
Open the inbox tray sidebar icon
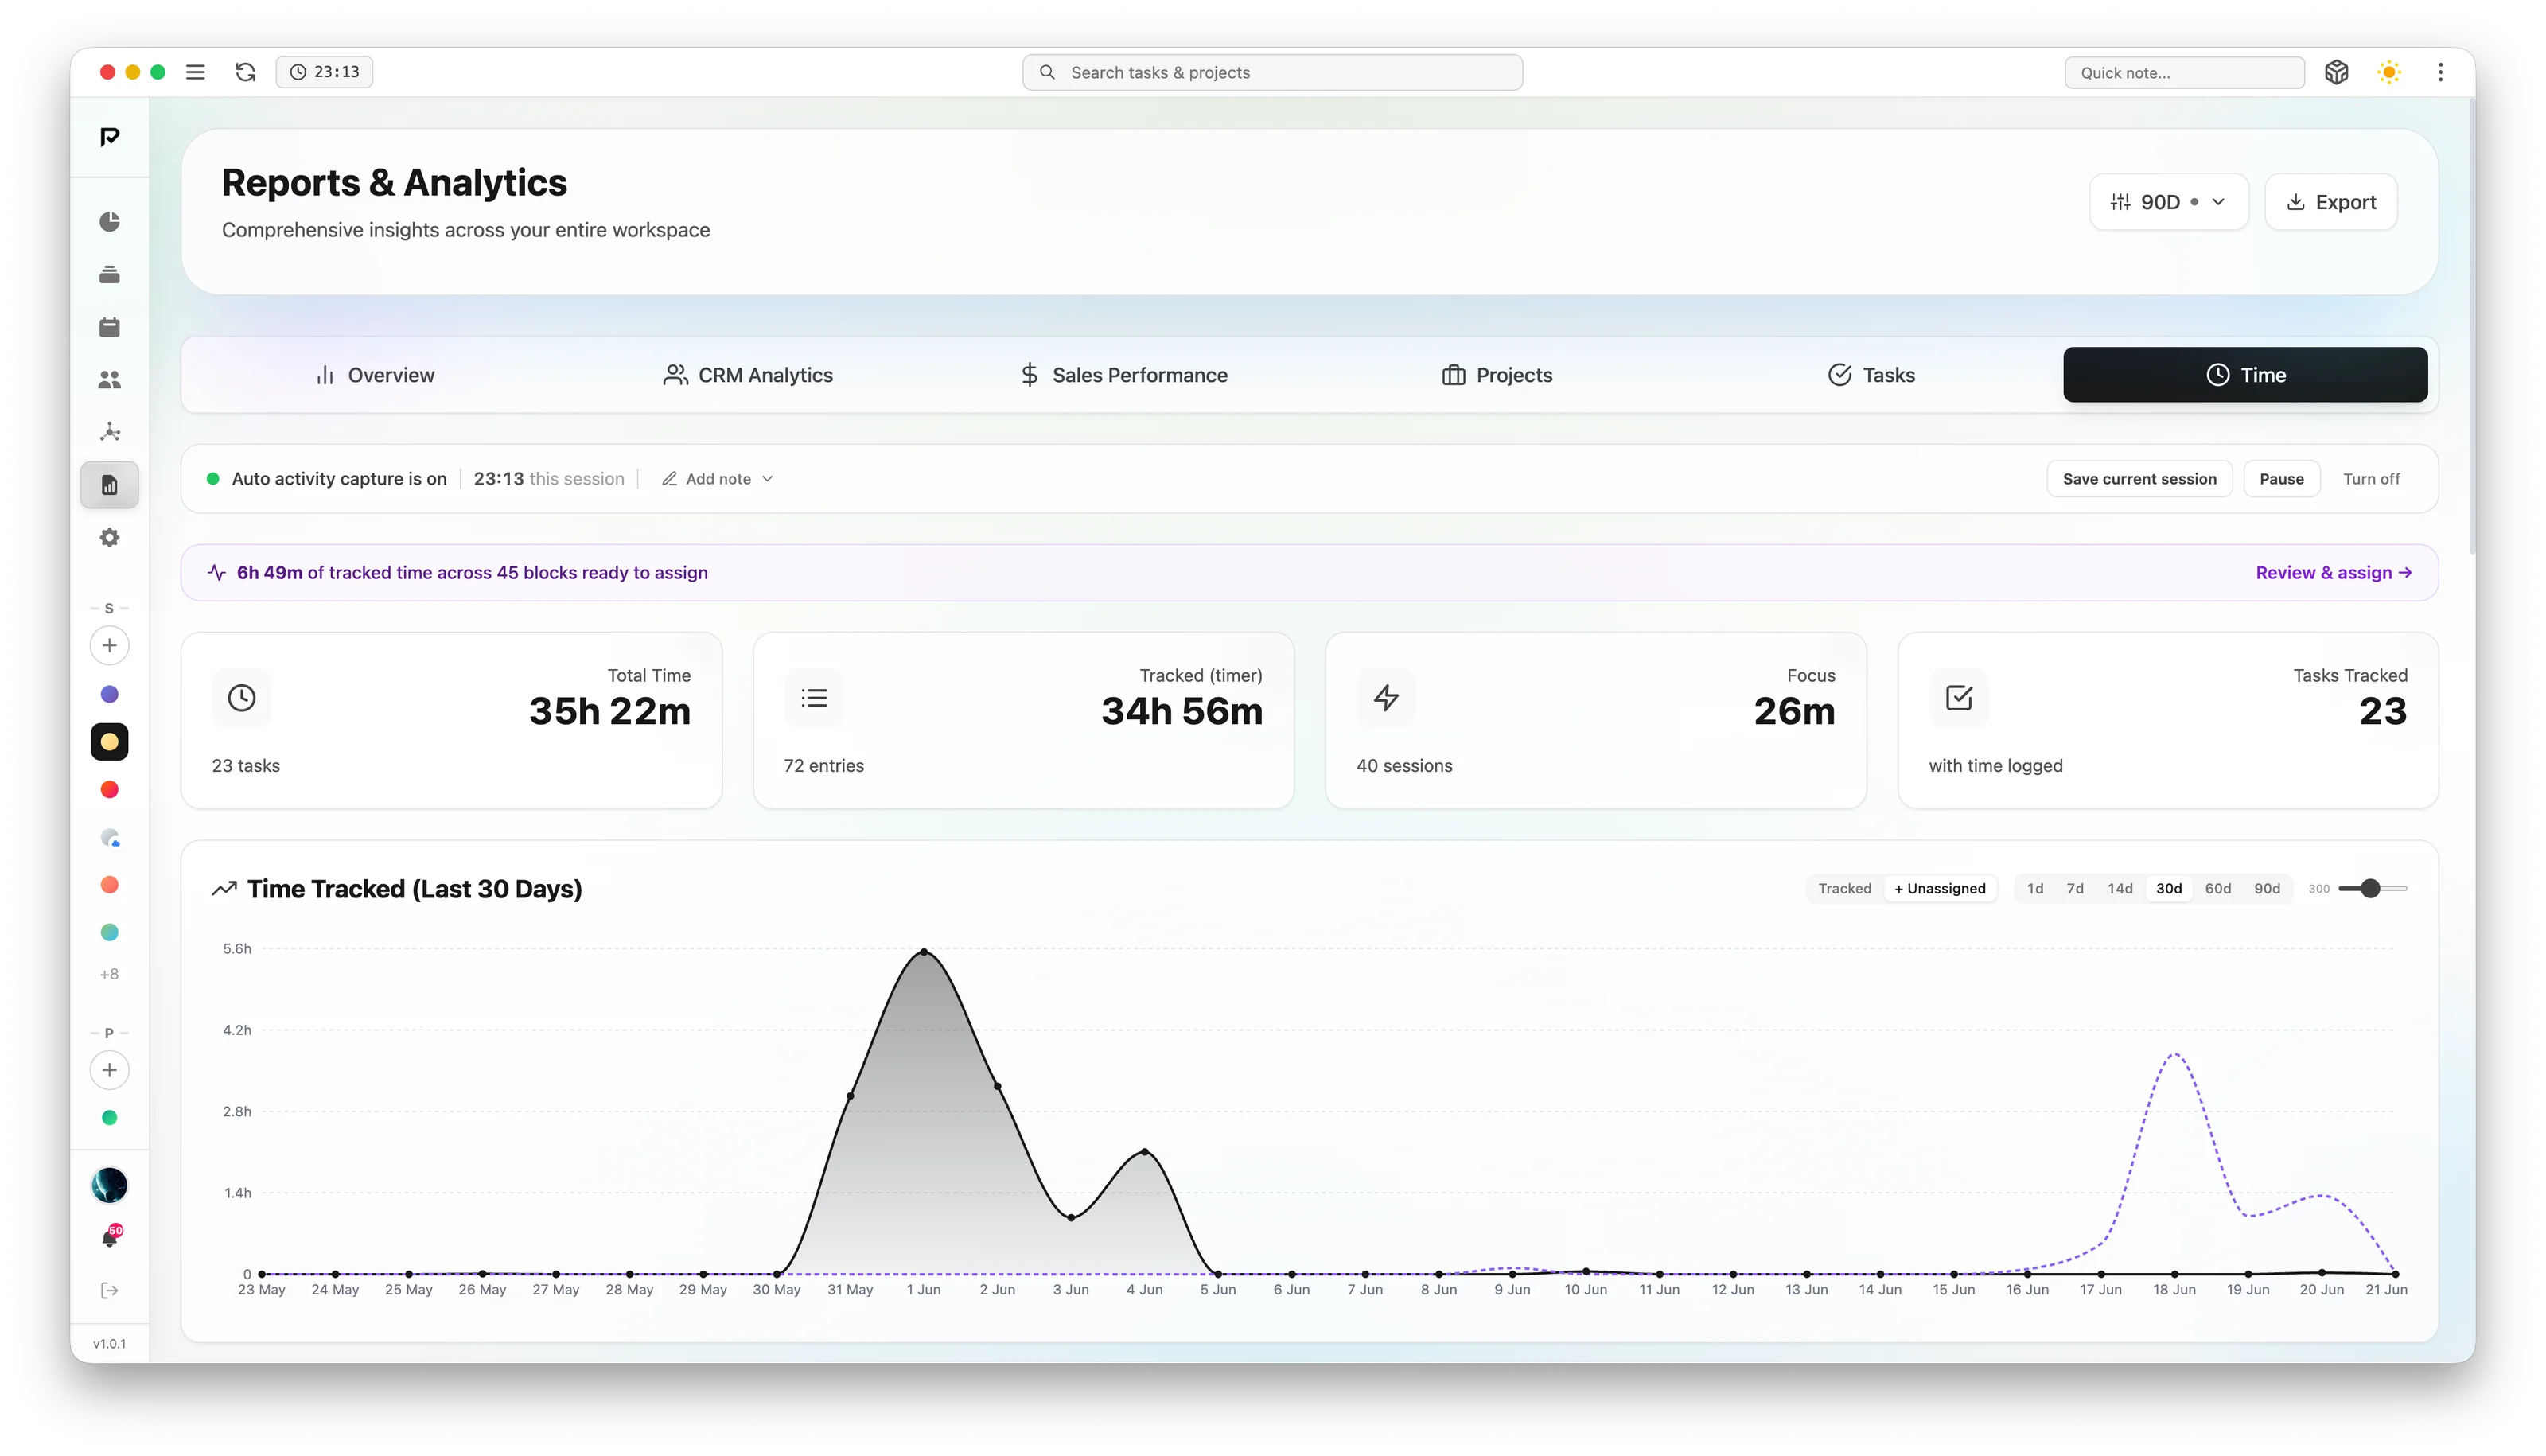[x=110, y=274]
